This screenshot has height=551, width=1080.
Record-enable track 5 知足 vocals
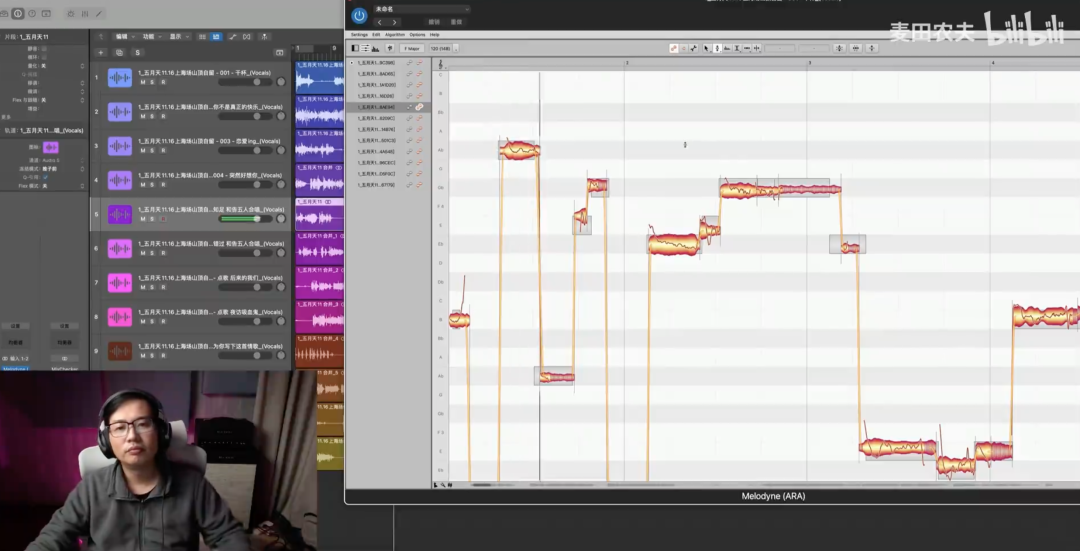[163, 218]
